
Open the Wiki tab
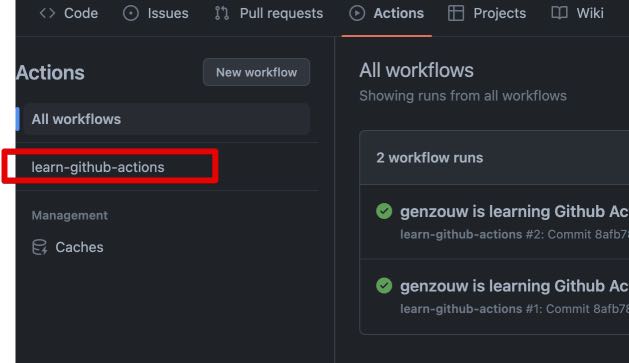(x=578, y=13)
